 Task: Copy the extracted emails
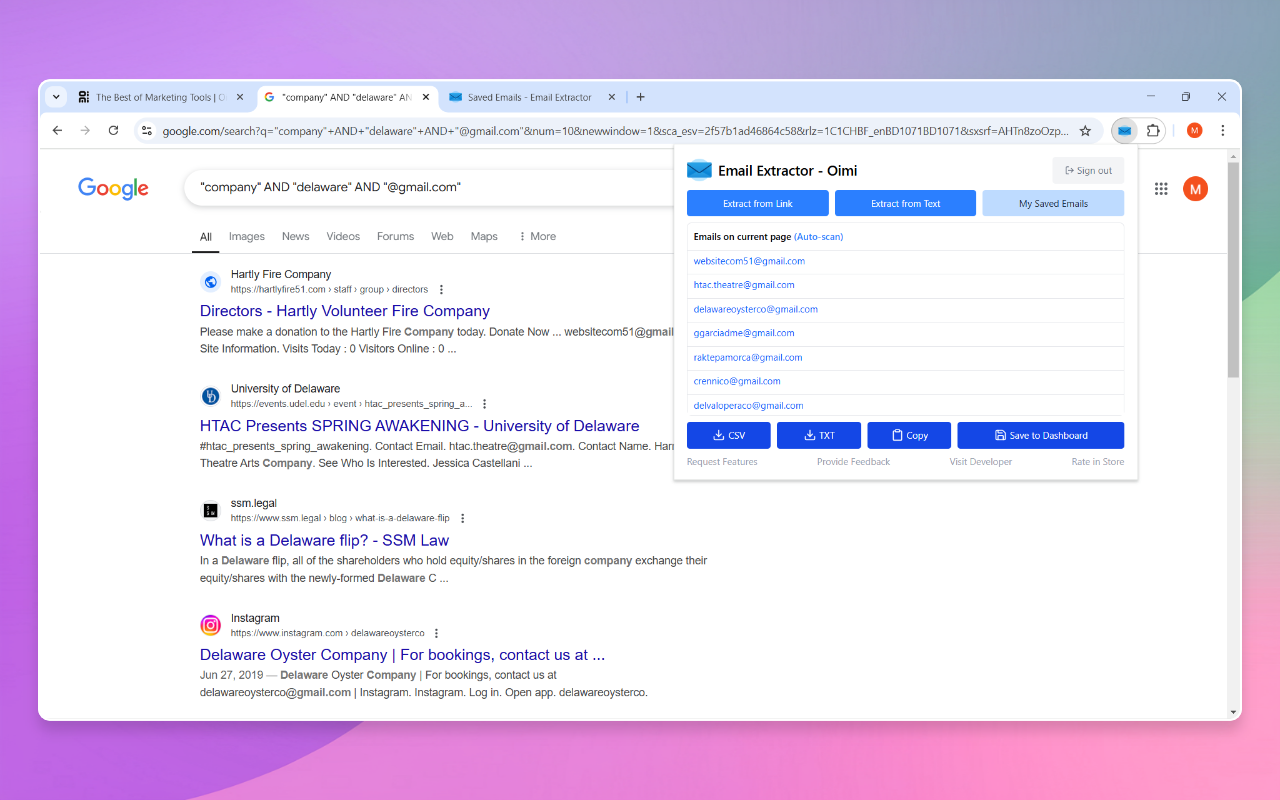pyautogui.click(x=909, y=435)
